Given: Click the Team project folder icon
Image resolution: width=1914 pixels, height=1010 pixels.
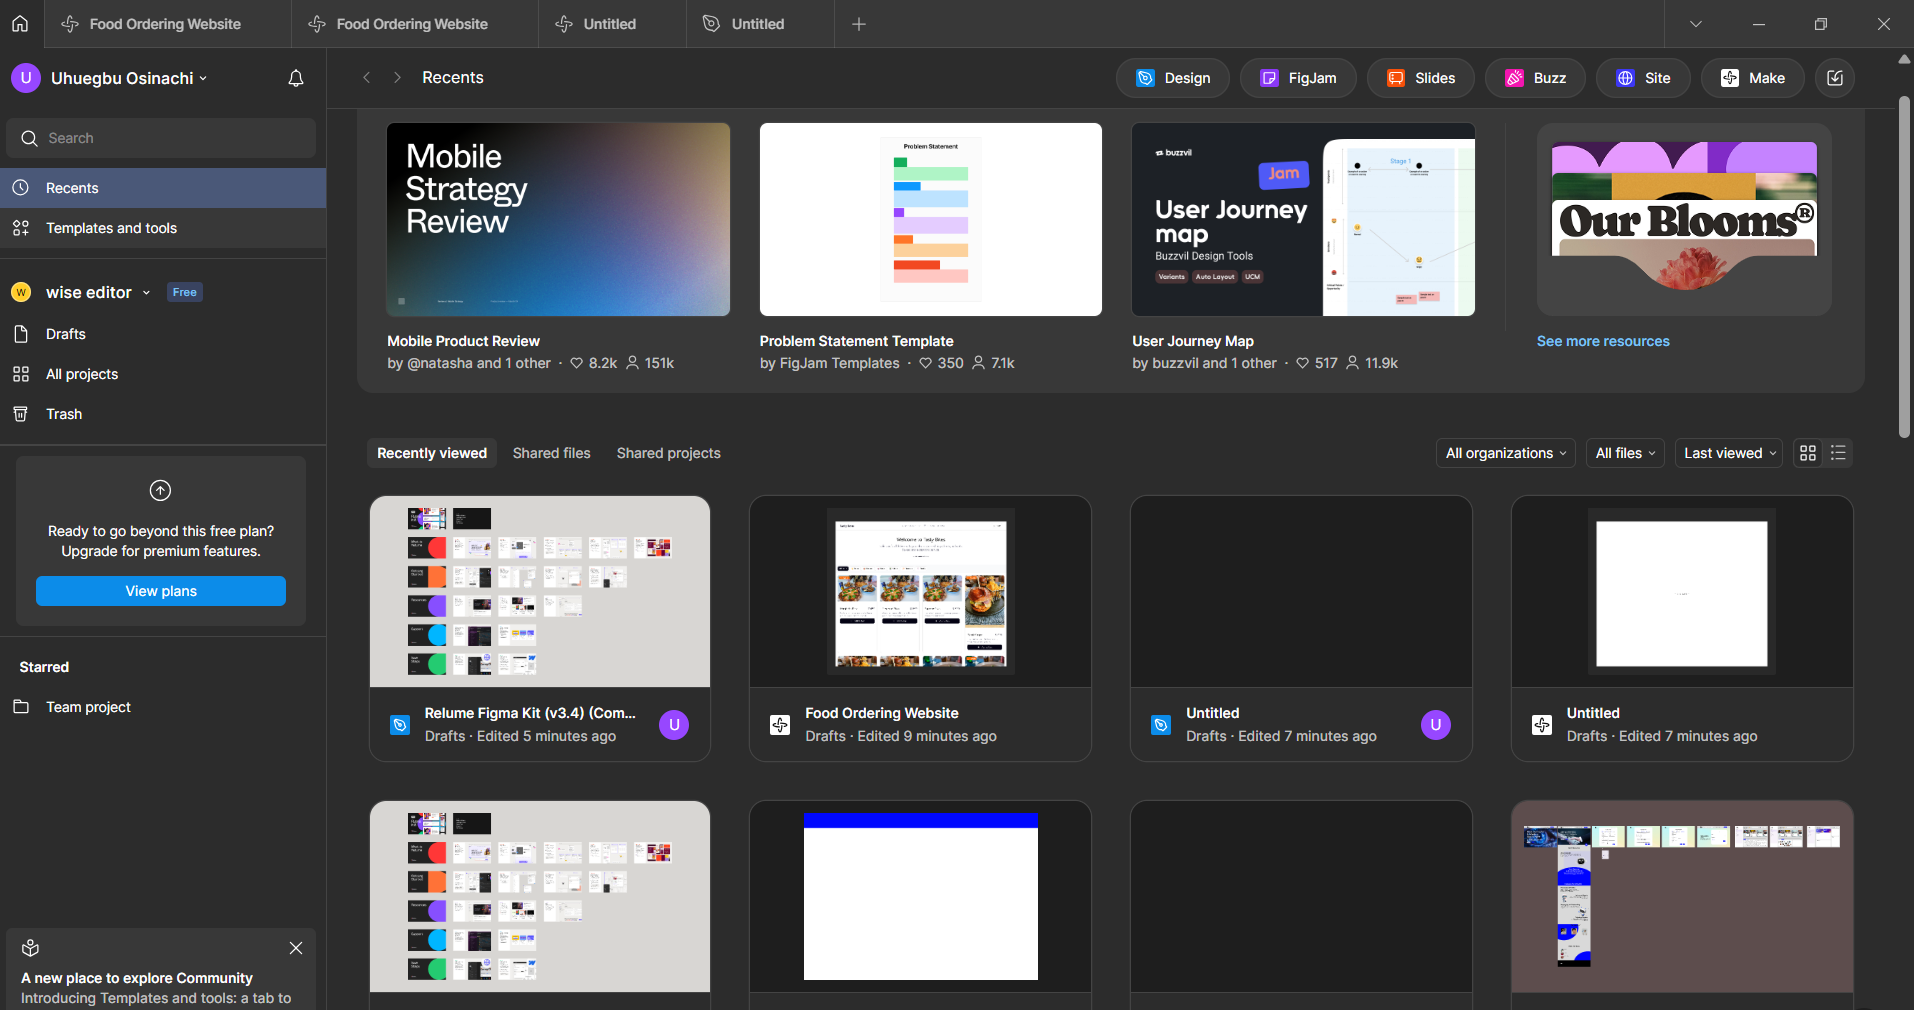Looking at the screenshot, I should (21, 707).
